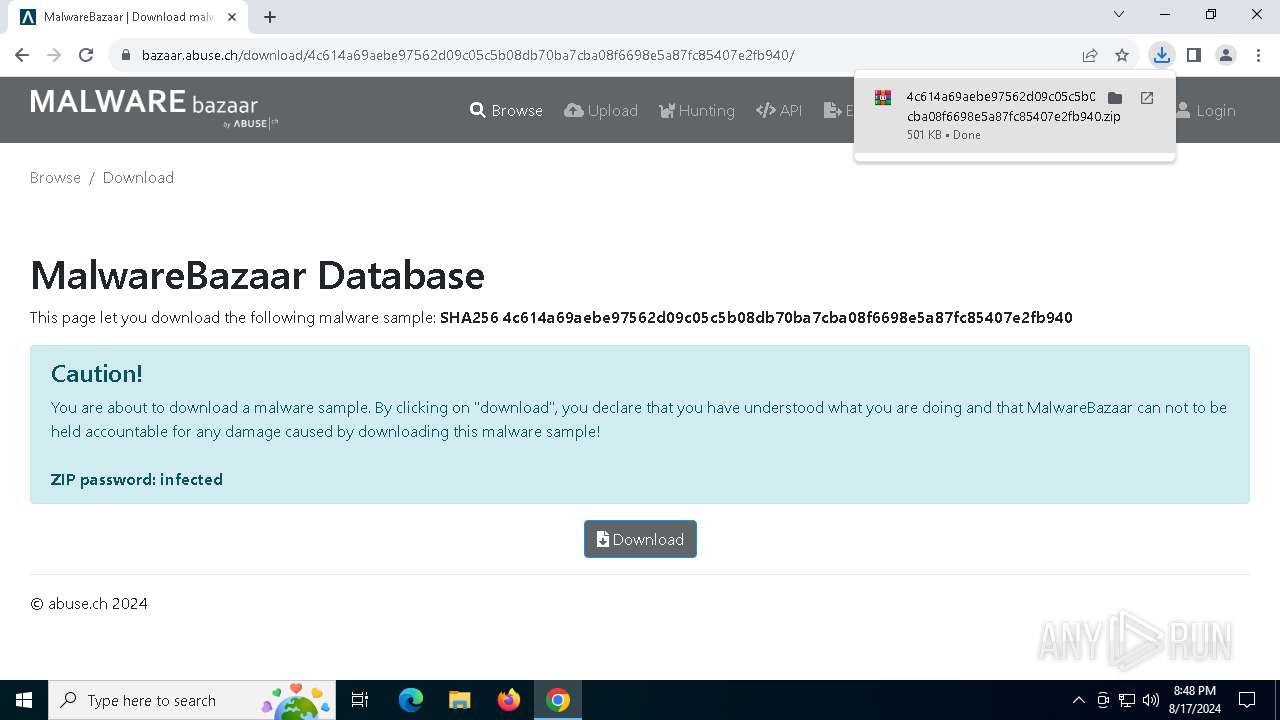Select ZIP password infected text

pyautogui.click(x=137, y=480)
